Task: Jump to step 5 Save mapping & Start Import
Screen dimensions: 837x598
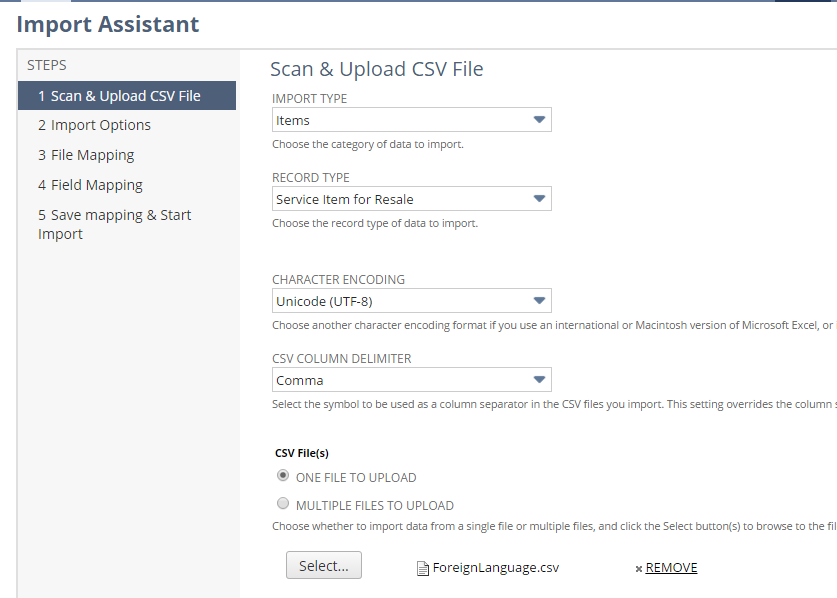Action: coord(114,224)
